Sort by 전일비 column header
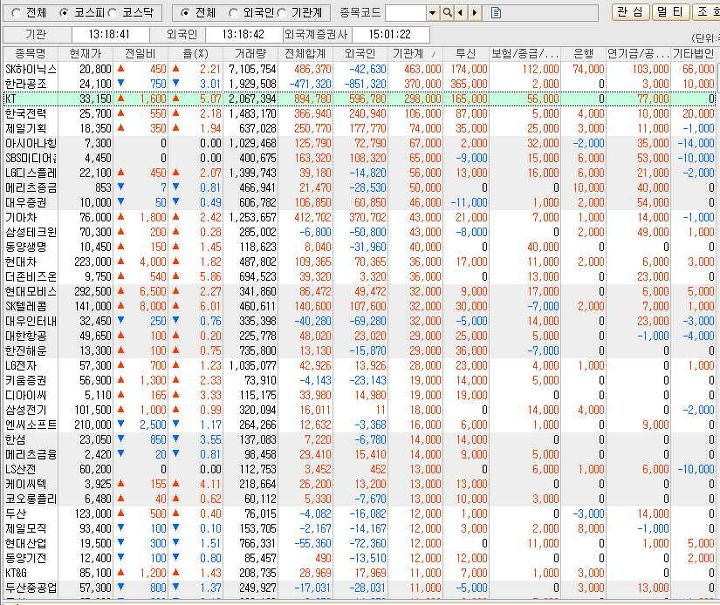The width and height of the screenshot is (720, 605). [x=141, y=54]
